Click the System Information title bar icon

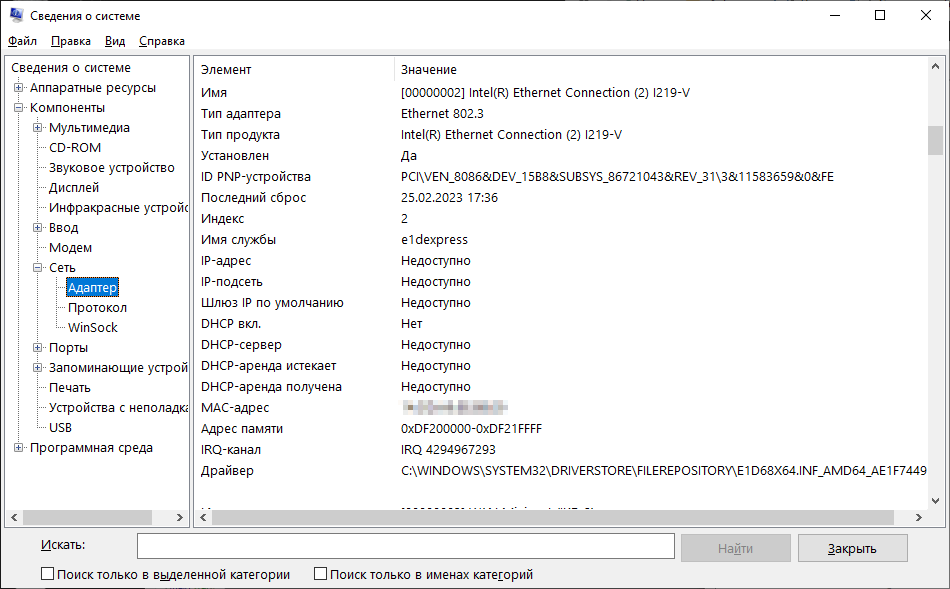16,16
